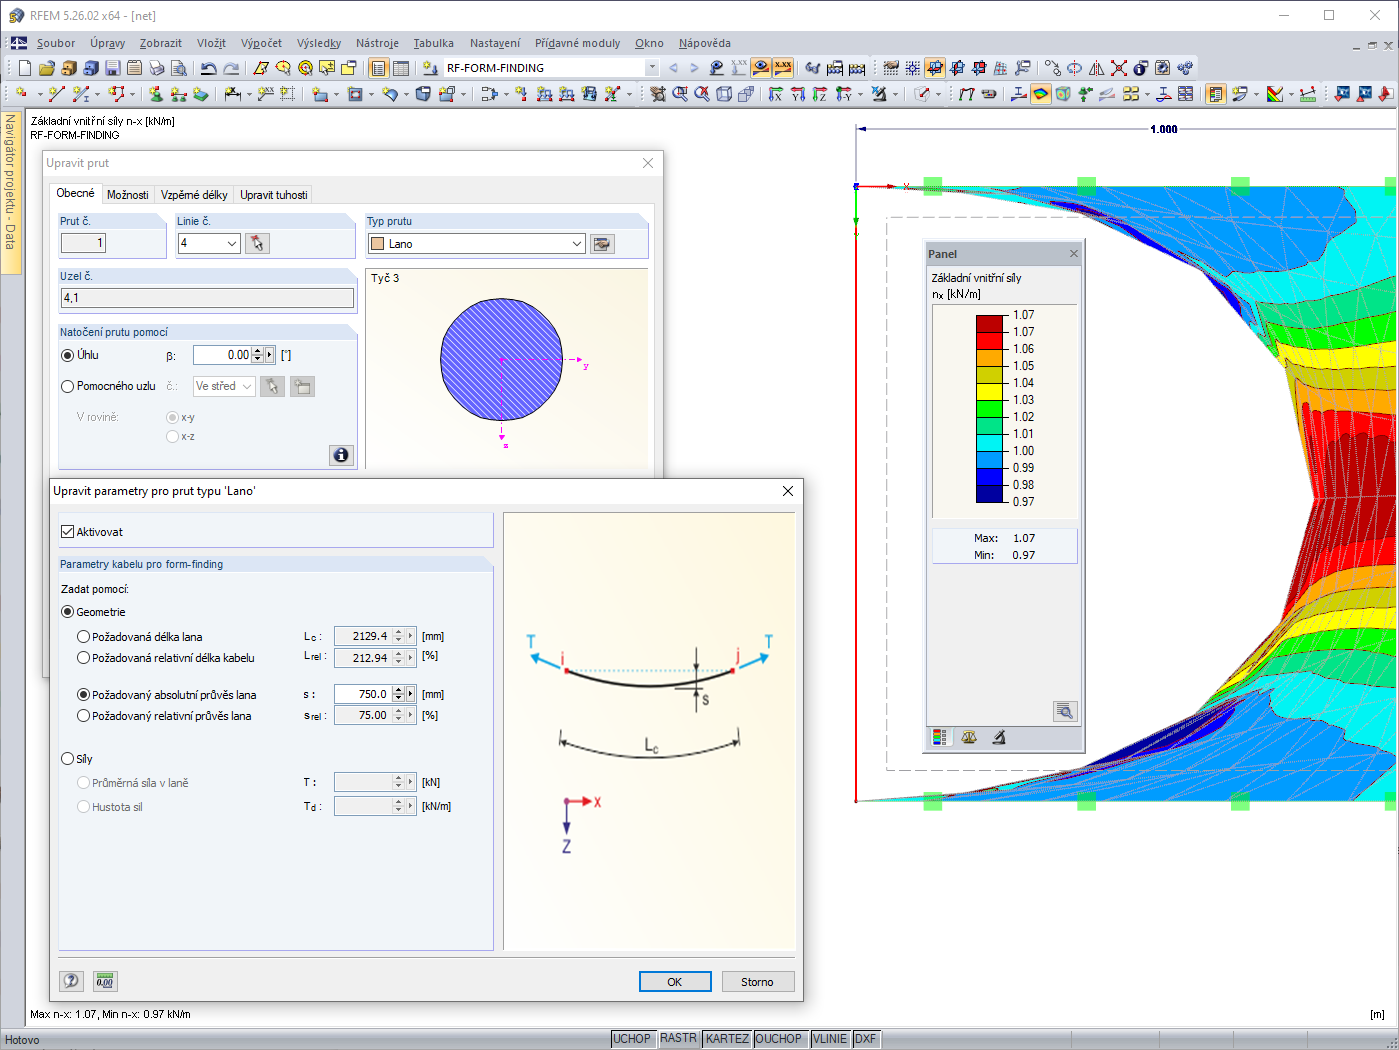Open the arrow button beside the Lc length field
Image resolution: width=1399 pixels, height=1050 pixels.
[x=410, y=636]
